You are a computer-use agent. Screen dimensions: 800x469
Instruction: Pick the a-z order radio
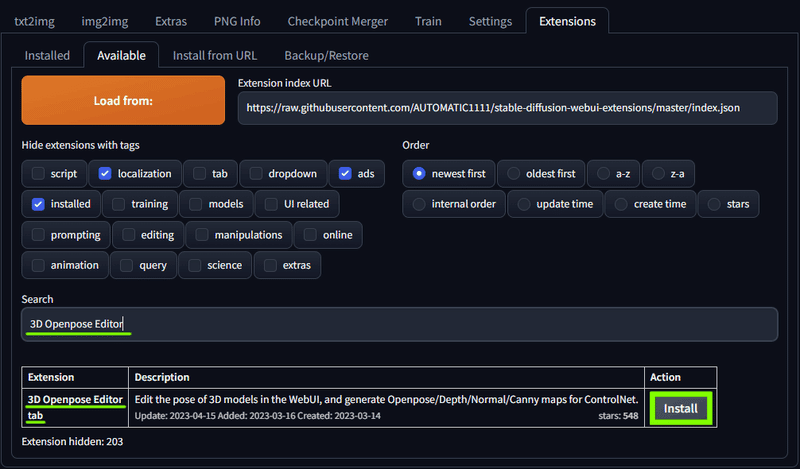coord(603,174)
